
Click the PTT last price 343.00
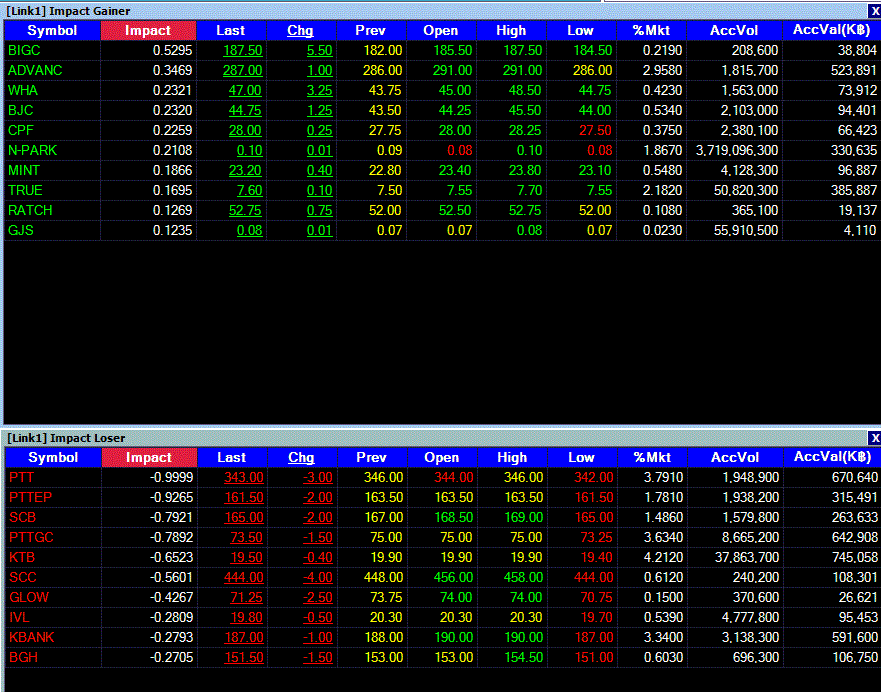[x=244, y=477]
